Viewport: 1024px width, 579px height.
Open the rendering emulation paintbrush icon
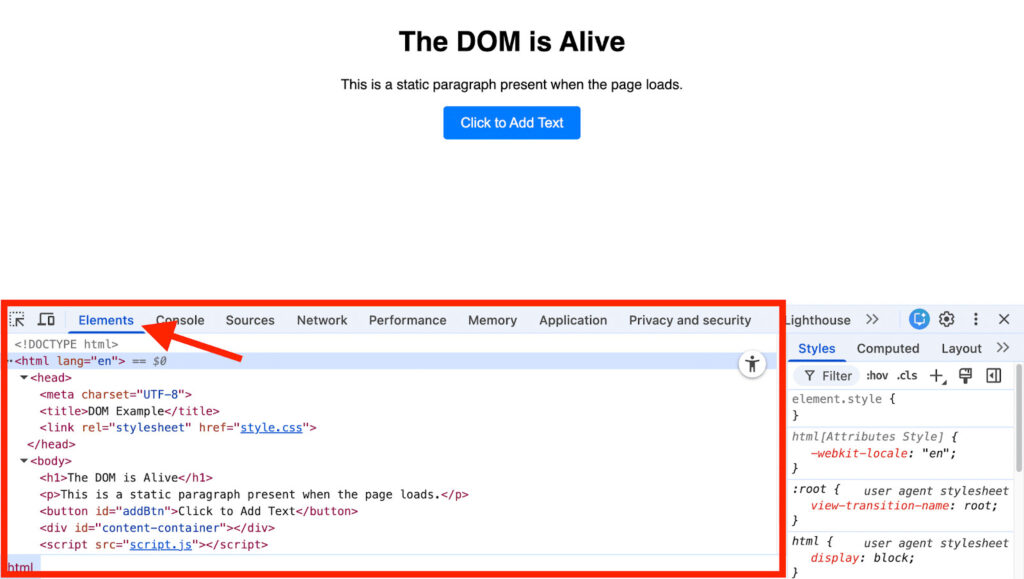click(965, 376)
